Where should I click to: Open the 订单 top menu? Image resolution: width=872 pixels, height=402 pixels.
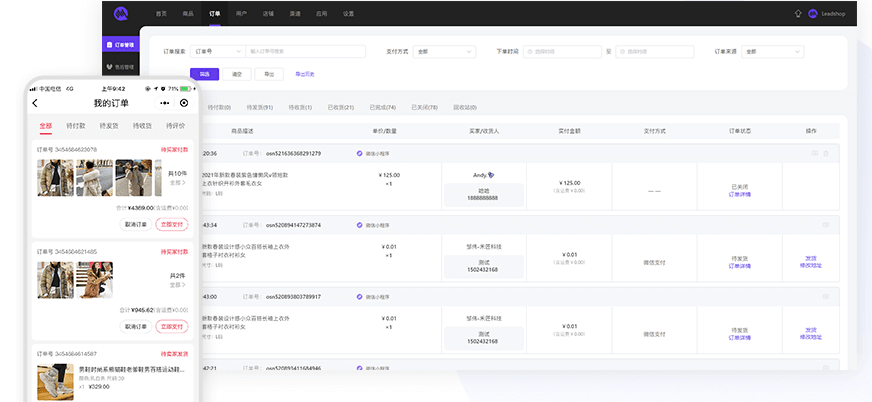coord(215,14)
